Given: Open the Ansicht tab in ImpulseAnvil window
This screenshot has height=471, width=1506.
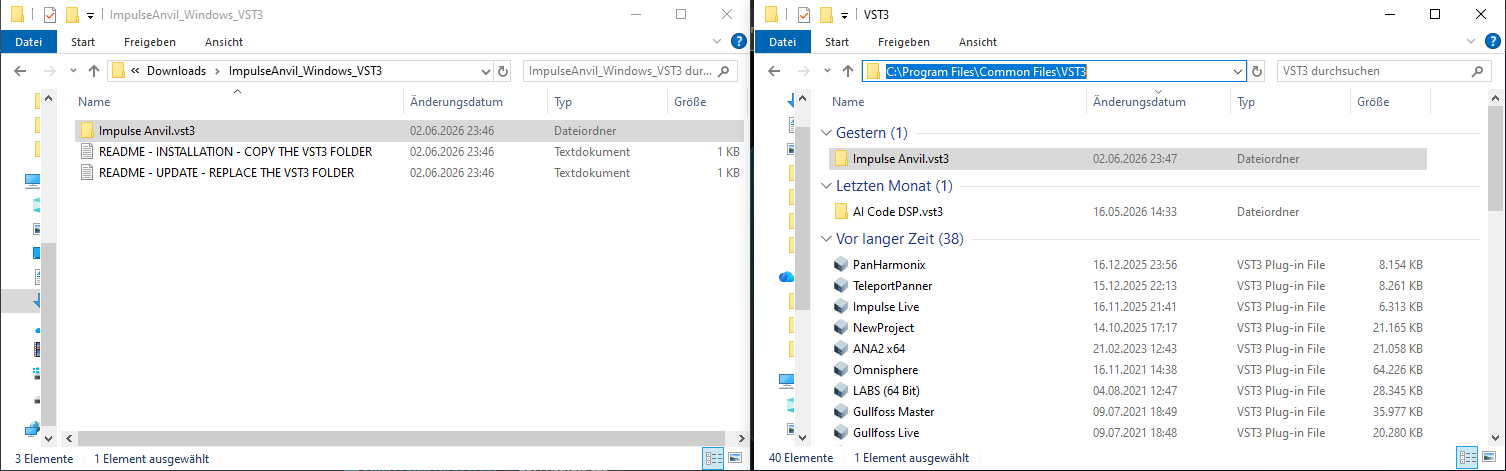Looking at the screenshot, I should tap(224, 42).
